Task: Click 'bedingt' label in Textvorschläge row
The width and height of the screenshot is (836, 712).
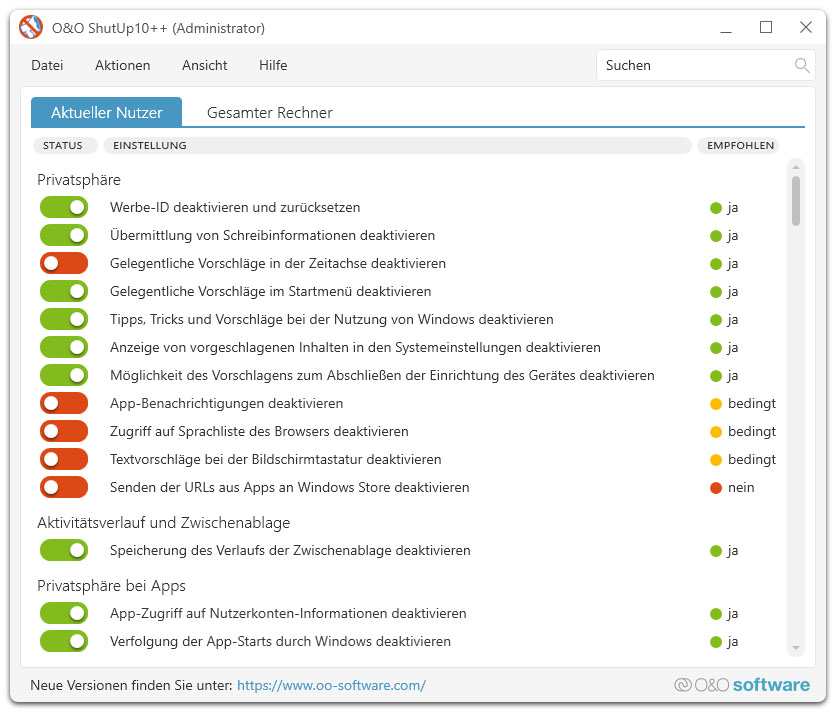Action: pyautogui.click(x=752, y=460)
